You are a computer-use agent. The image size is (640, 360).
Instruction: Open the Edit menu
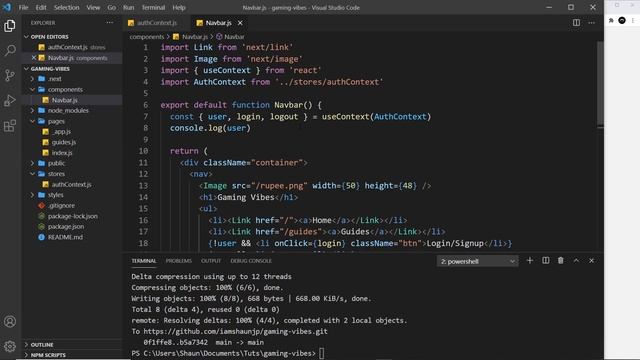(41, 7)
